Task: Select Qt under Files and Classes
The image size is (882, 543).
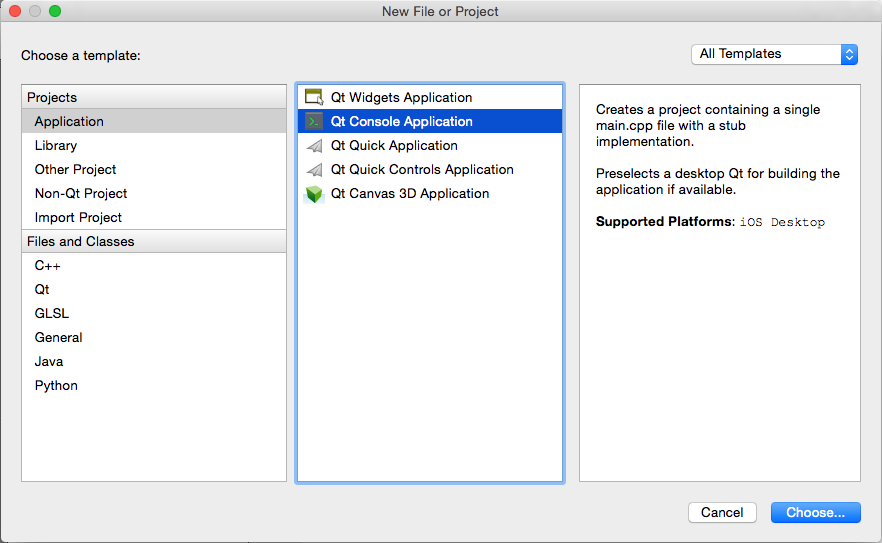Action: 154,289
